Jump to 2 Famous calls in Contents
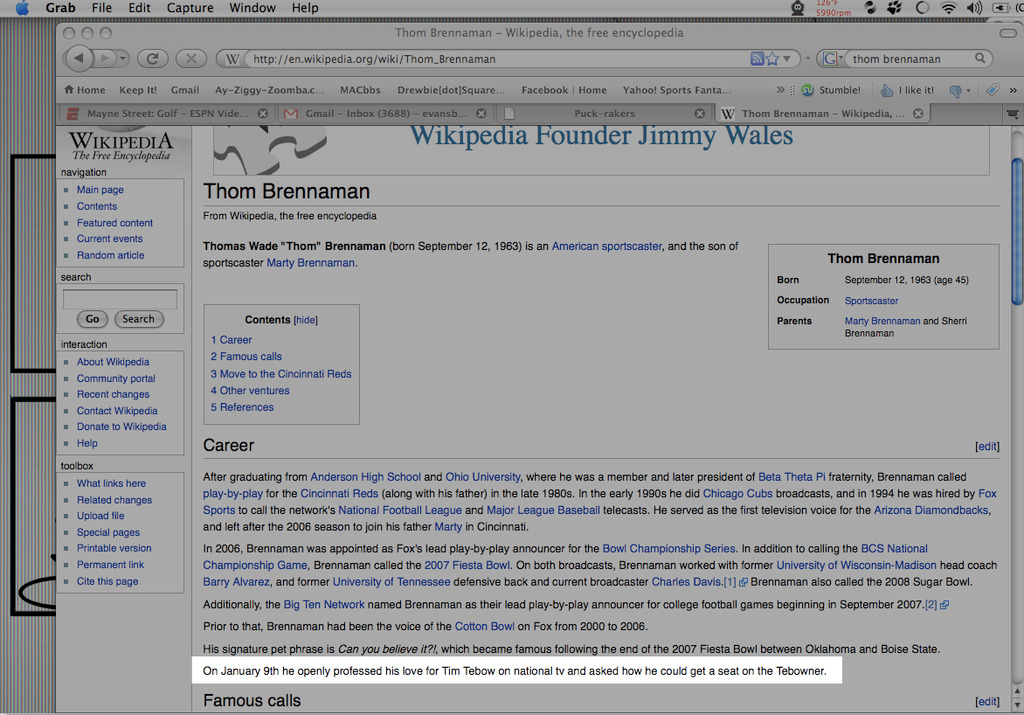This screenshot has height=715, width=1024. 246,357
